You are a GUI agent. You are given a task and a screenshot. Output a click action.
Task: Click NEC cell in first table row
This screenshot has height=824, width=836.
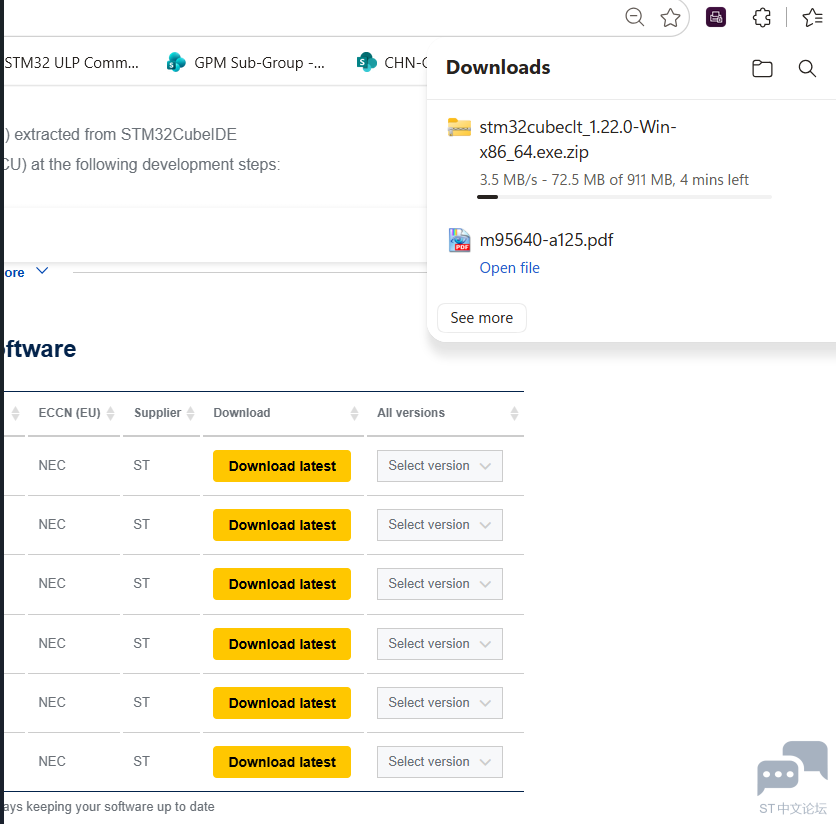(x=52, y=466)
